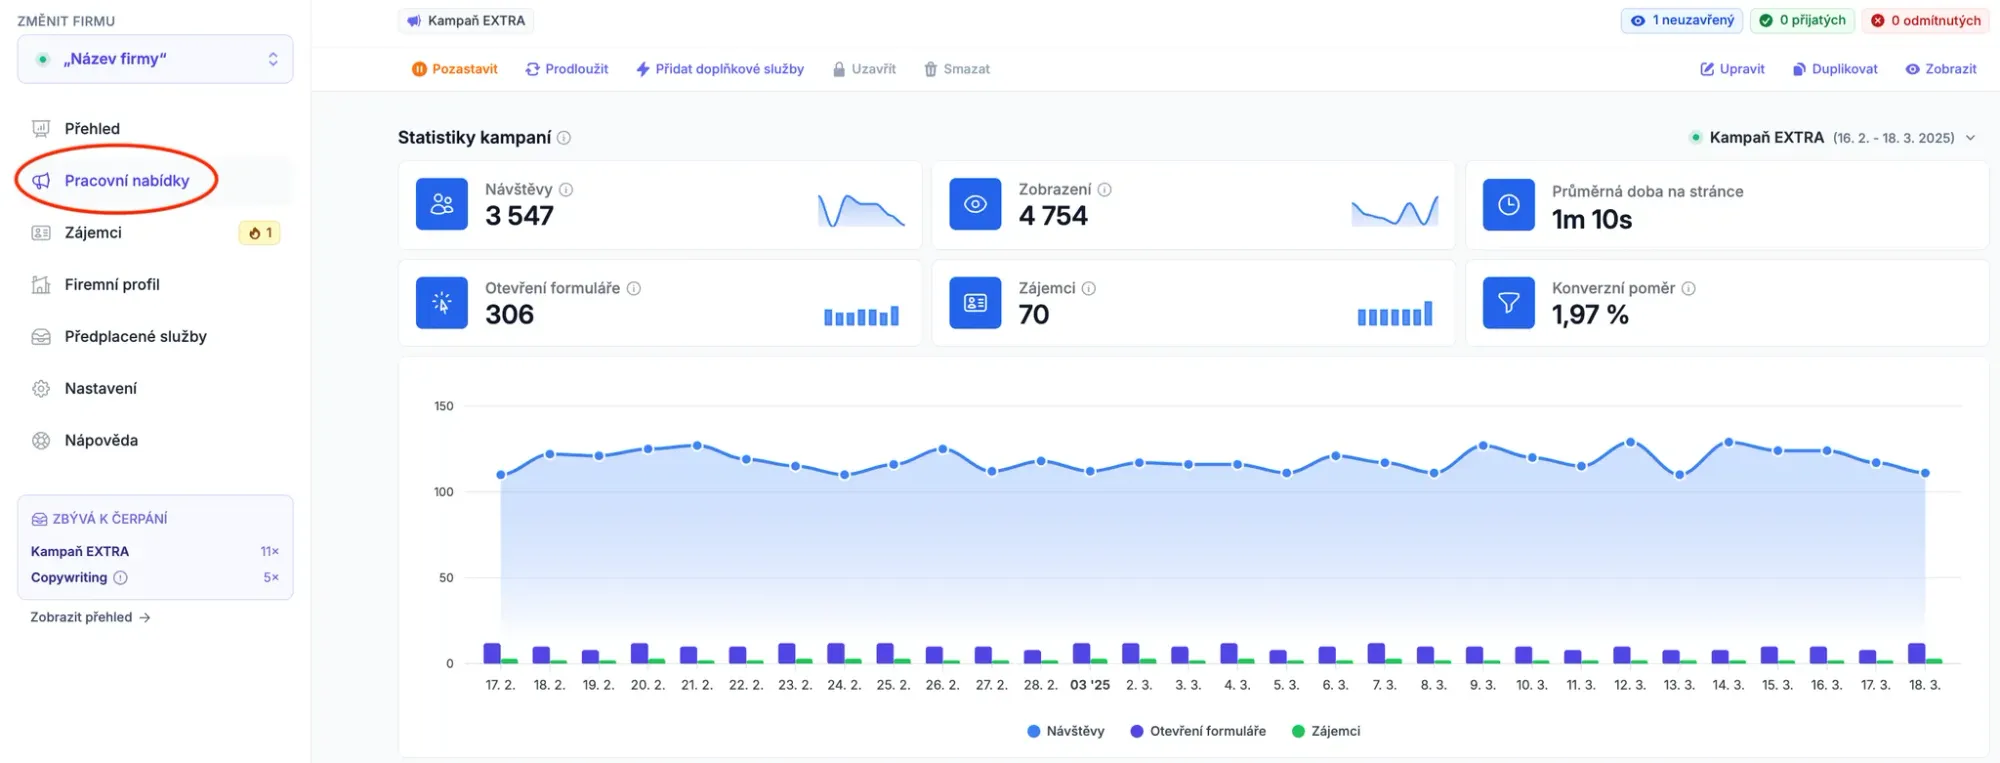The image size is (2000, 763).
Task: Toggle Návštěvy series in chart legend
Action: coord(1065,731)
